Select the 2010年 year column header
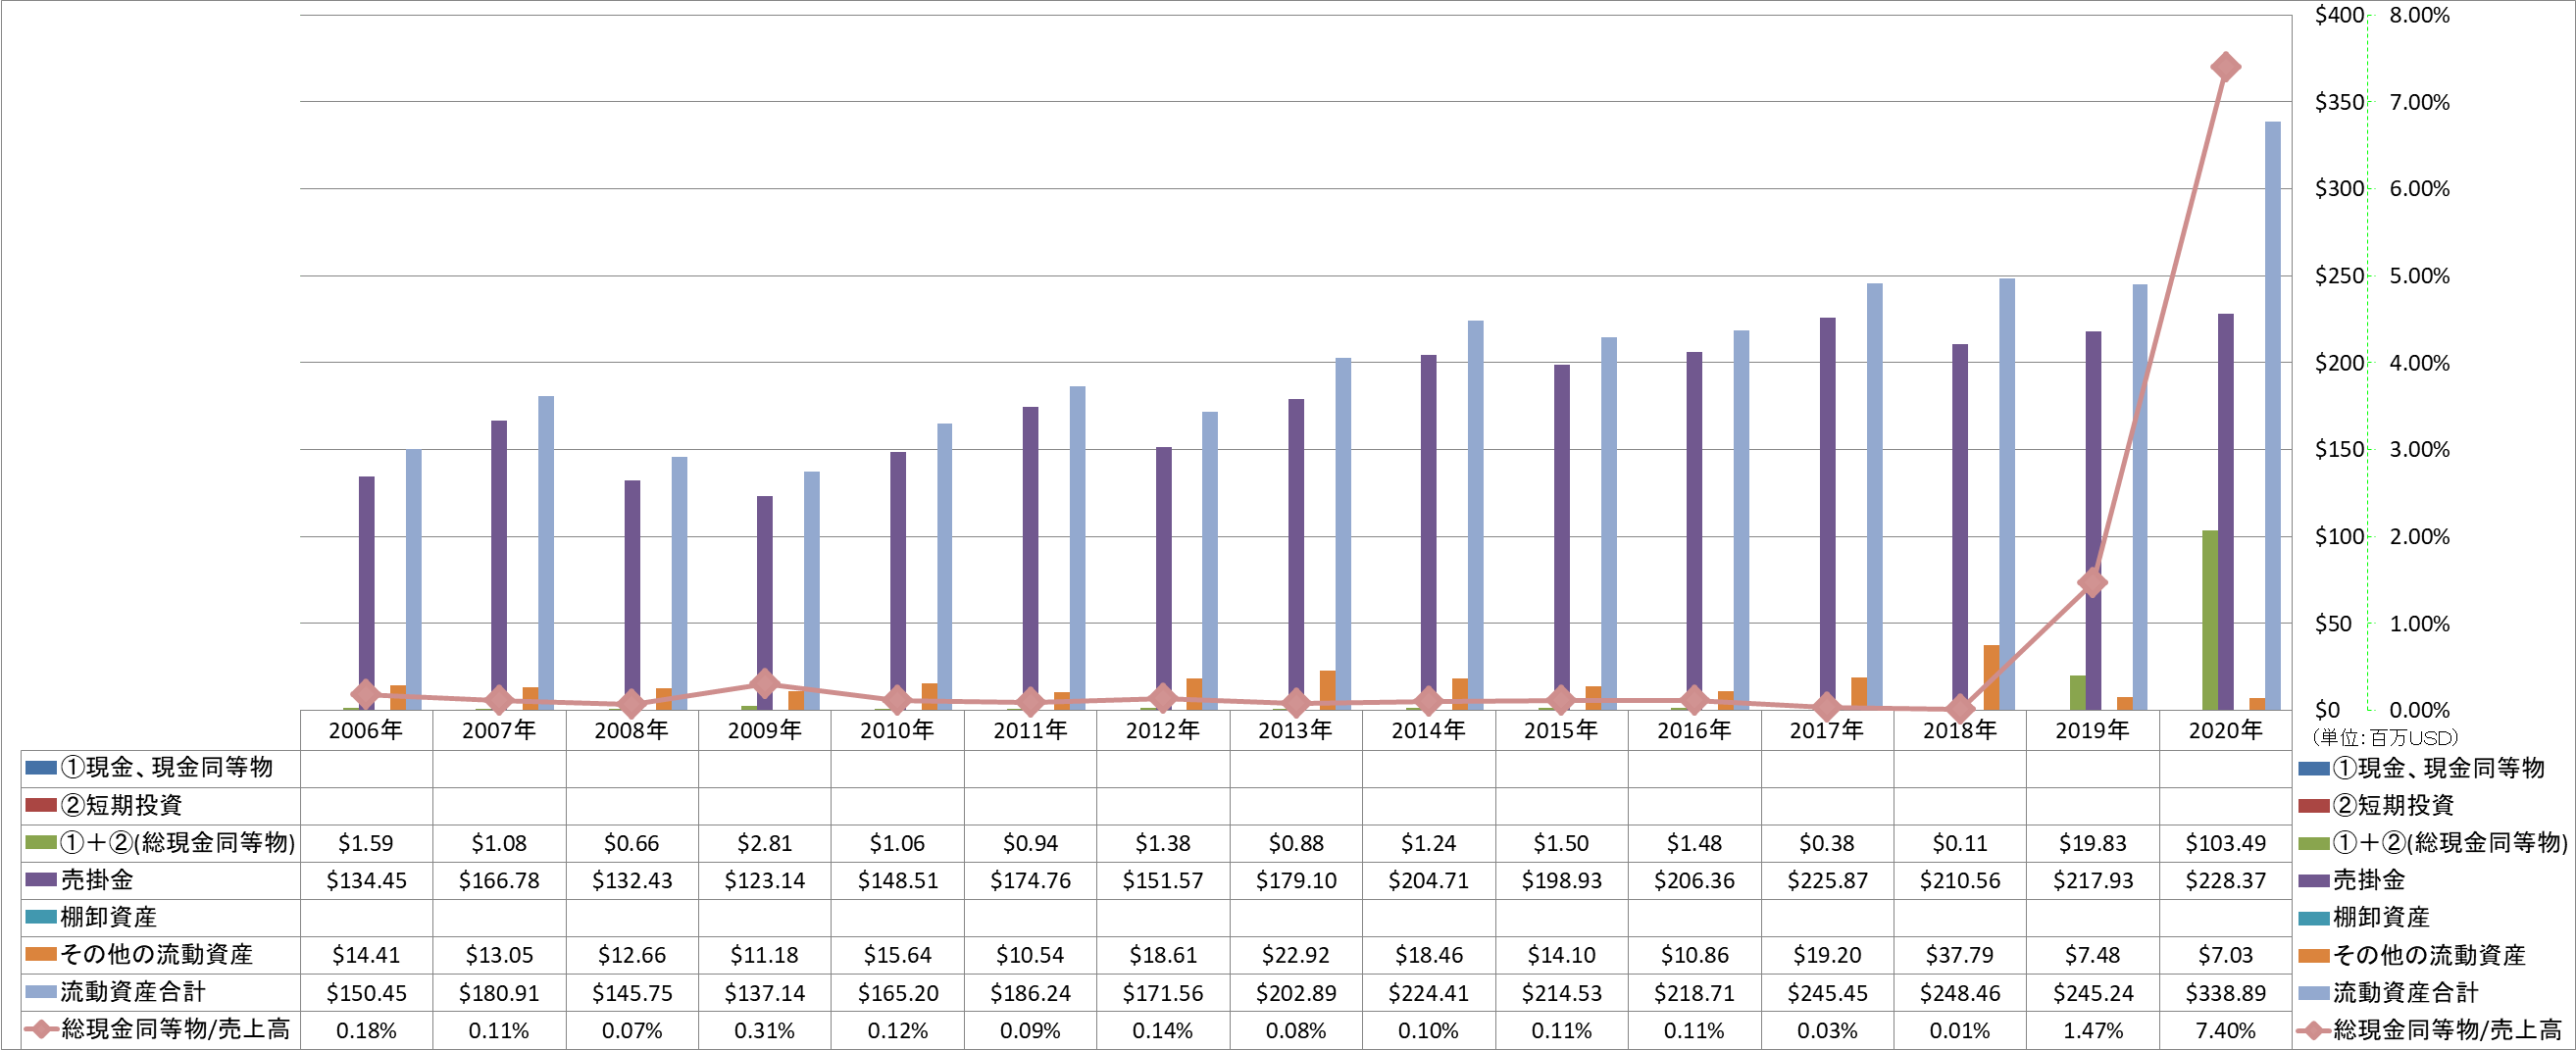2576x1050 pixels. pos(897,730)
